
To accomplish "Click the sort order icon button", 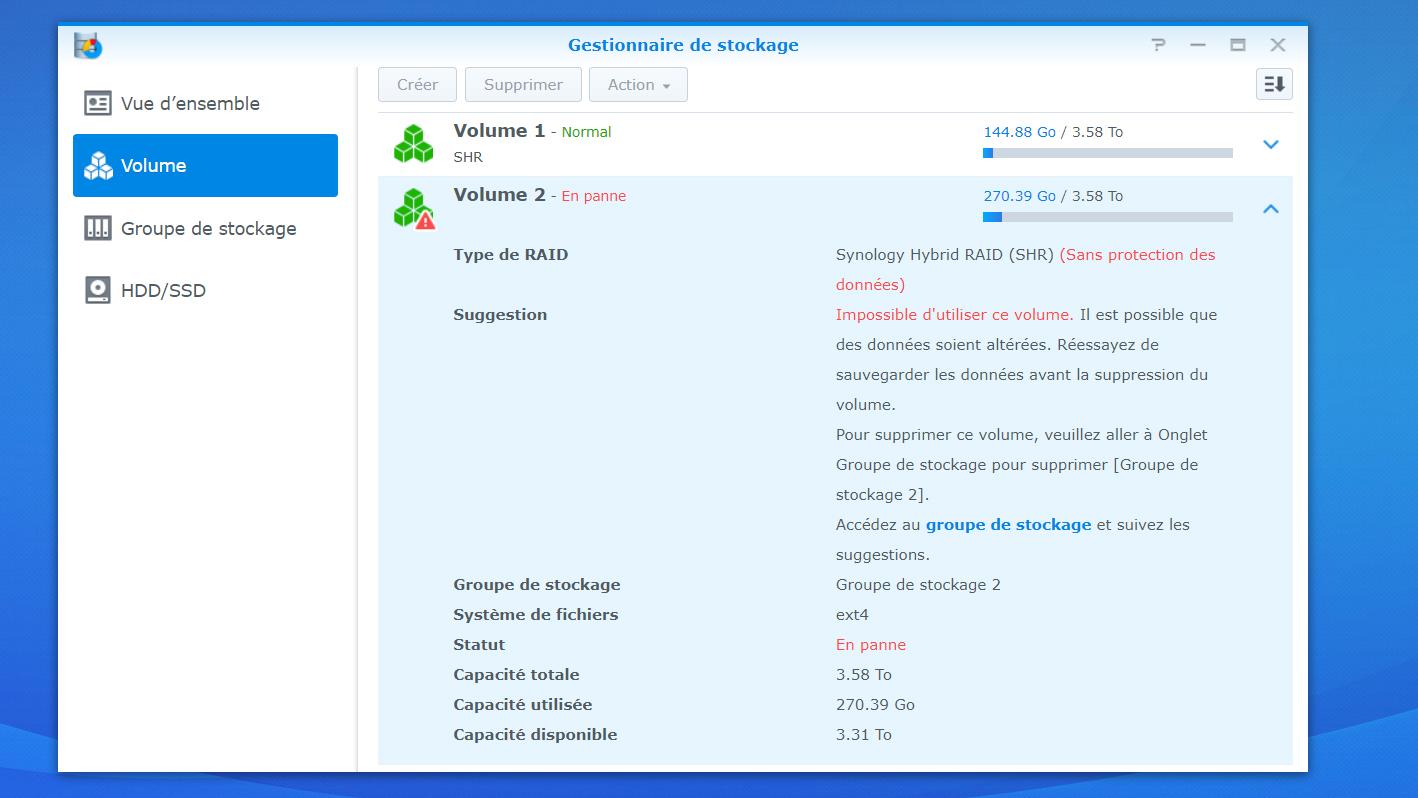I will pos(1274,85).
